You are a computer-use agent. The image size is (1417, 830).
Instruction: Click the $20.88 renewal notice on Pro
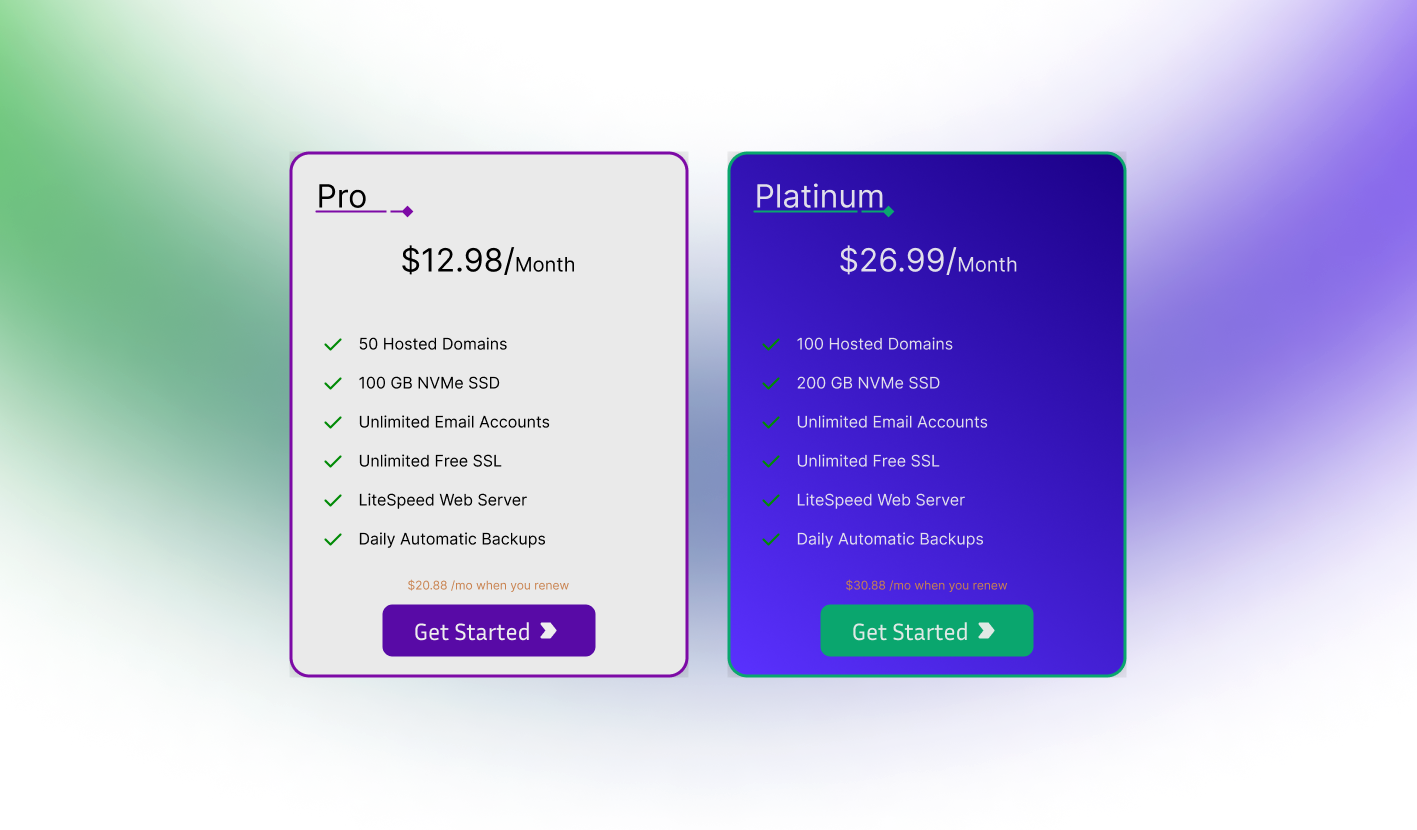pos(488,585)
